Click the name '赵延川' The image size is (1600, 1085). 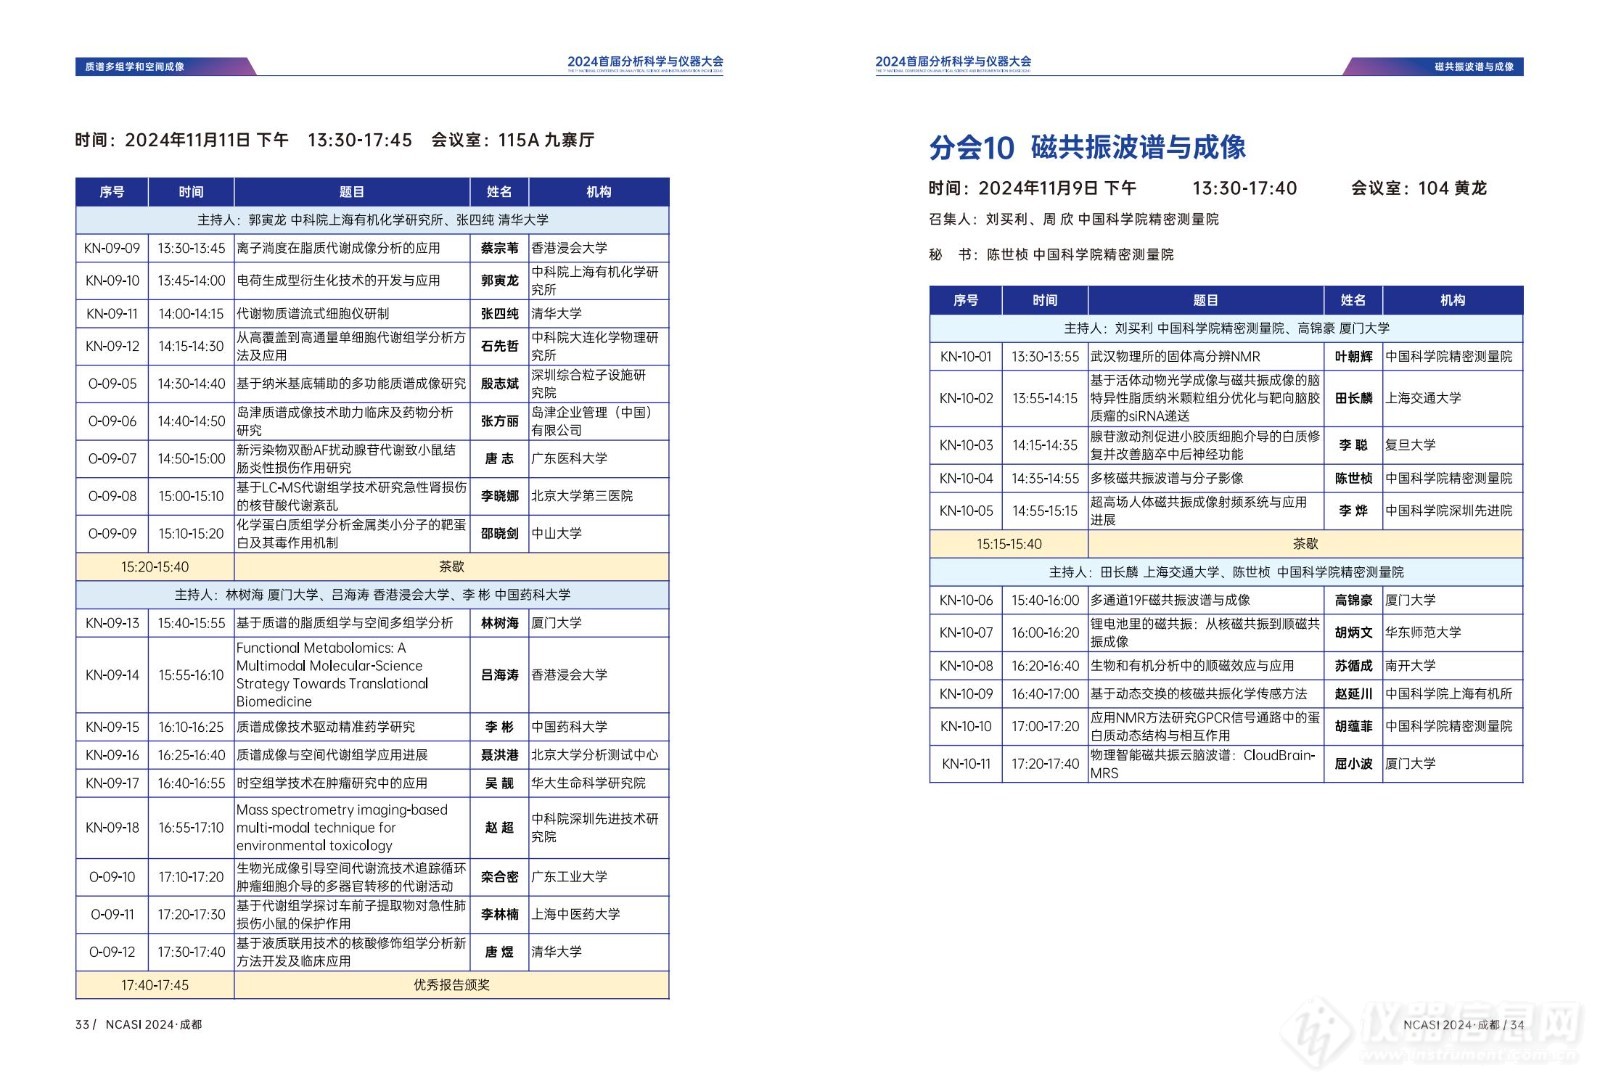(1353, 694)
